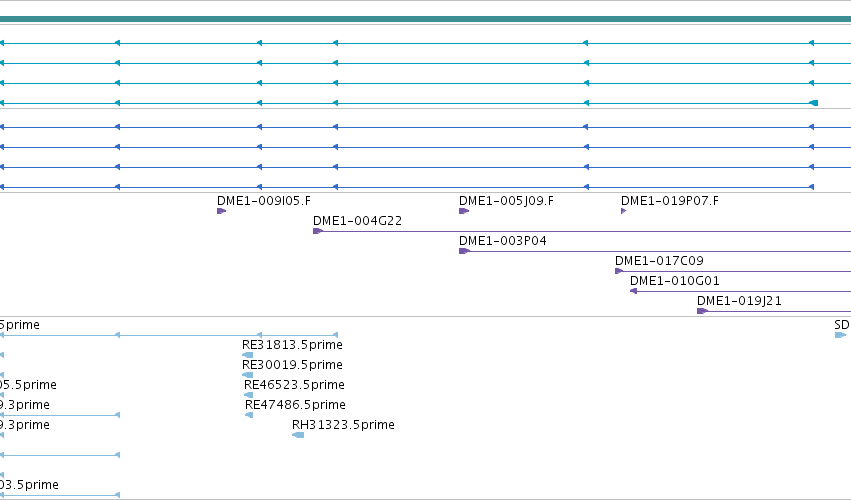Click the RE30019.5prime EST label
This screenshot has height=500, width=851.
click(x=293, y=365)
